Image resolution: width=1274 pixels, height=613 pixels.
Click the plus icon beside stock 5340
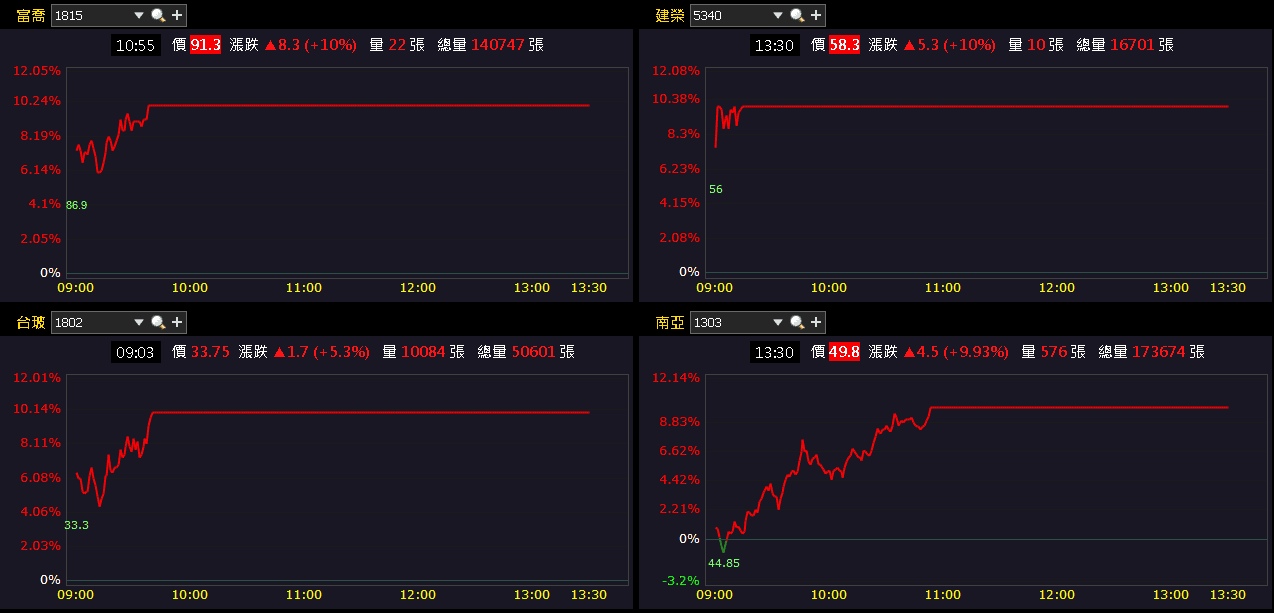[x=816, y=15]
